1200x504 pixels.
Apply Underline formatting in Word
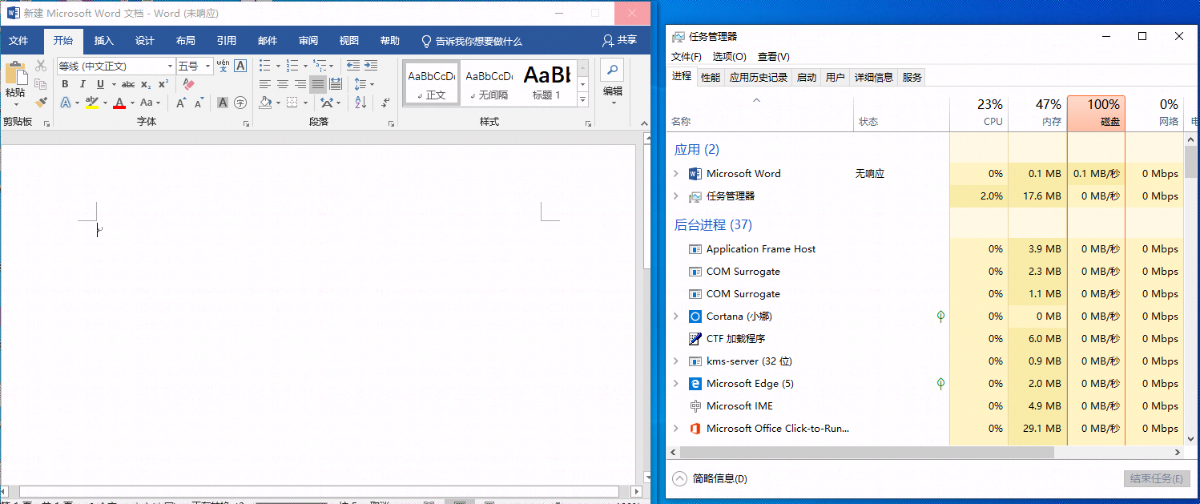click(100, 84)
